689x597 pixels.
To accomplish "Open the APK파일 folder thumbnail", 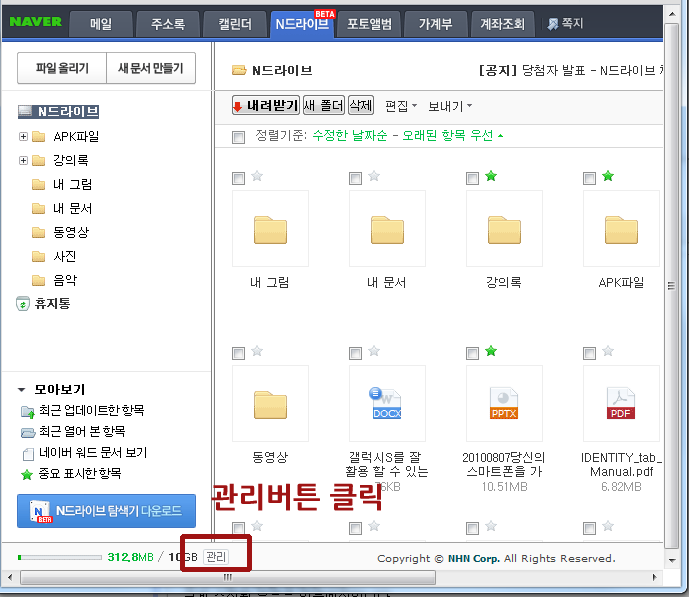I will [621, 228].
